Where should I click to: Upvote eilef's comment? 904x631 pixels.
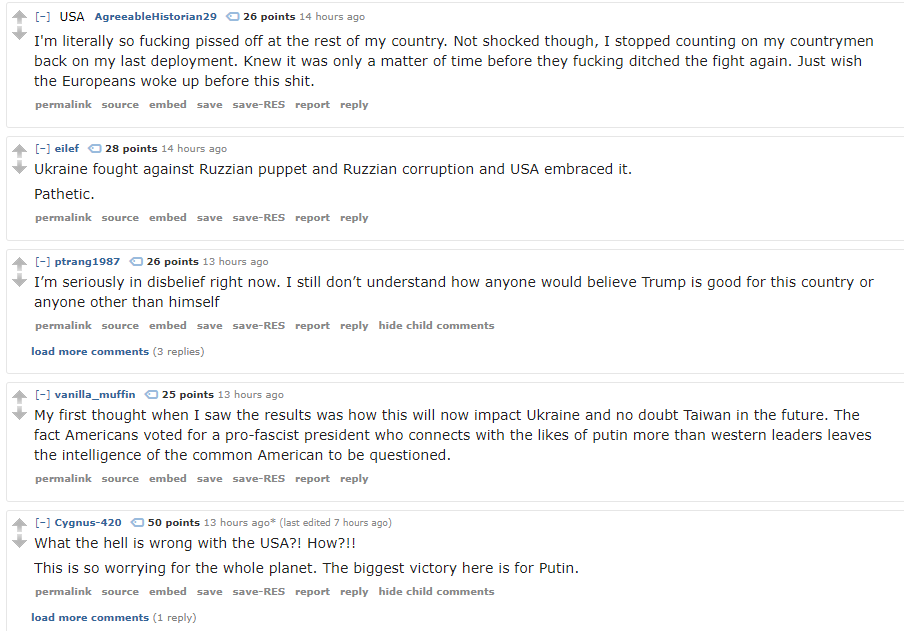pyautogui.click(x=18, y=150)
